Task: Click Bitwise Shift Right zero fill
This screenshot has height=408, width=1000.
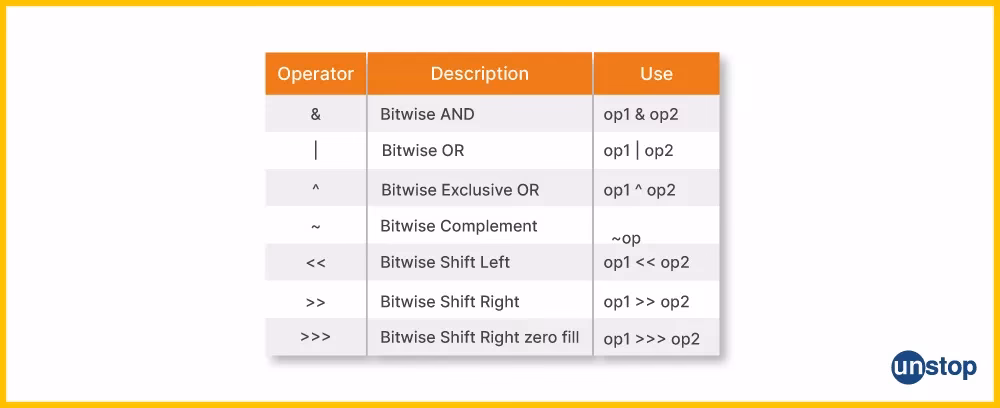Action: (479, 337)
